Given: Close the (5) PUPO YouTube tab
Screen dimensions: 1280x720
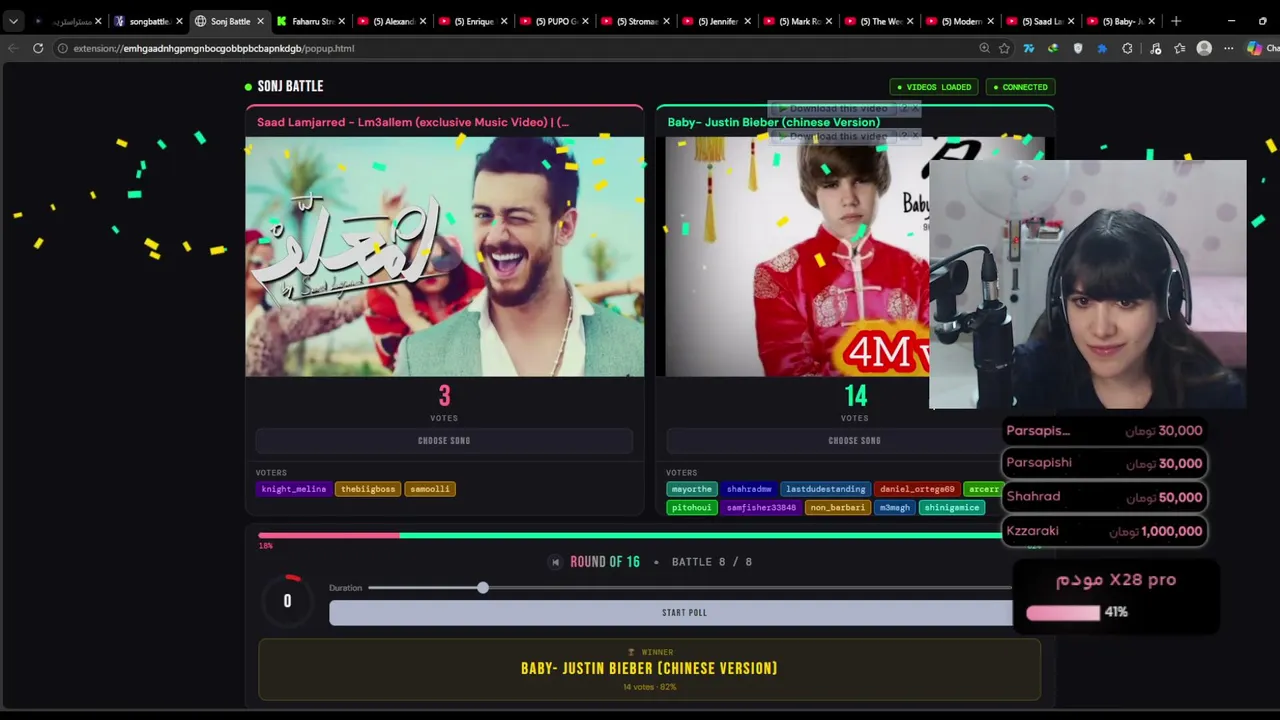Looking at the screenshot, I should click(585, 21).
